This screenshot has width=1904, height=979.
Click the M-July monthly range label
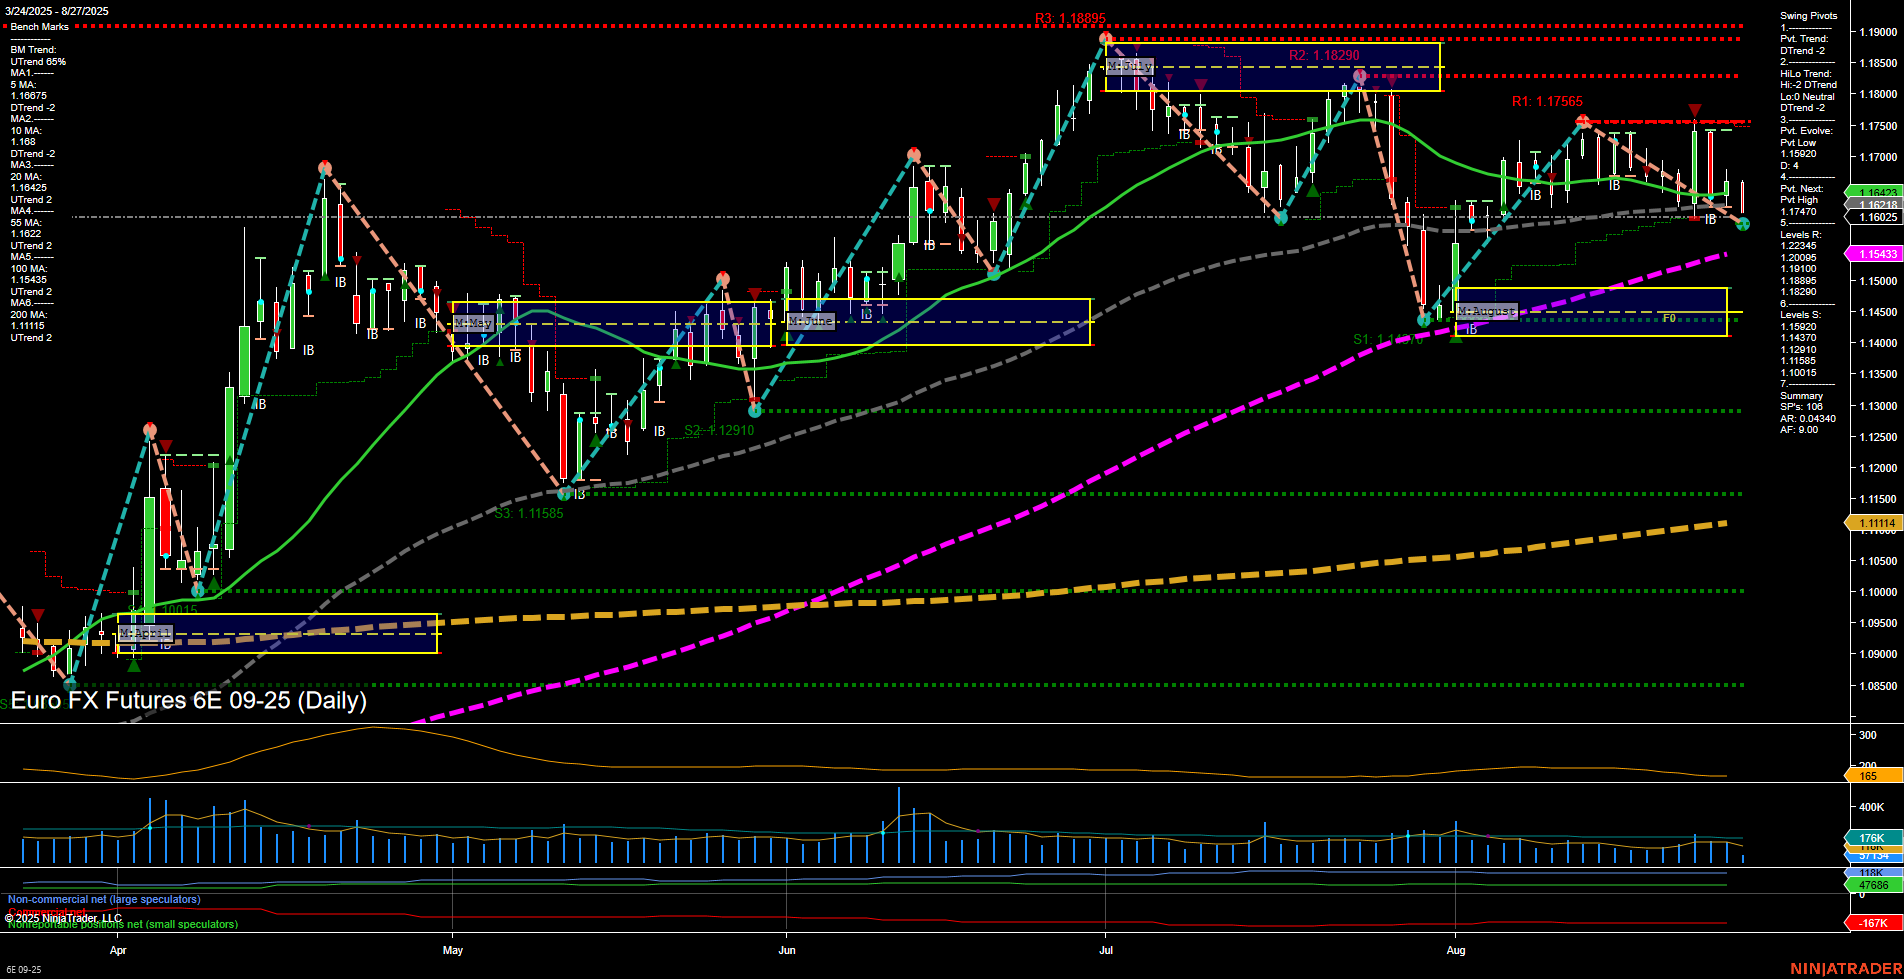1130,66
